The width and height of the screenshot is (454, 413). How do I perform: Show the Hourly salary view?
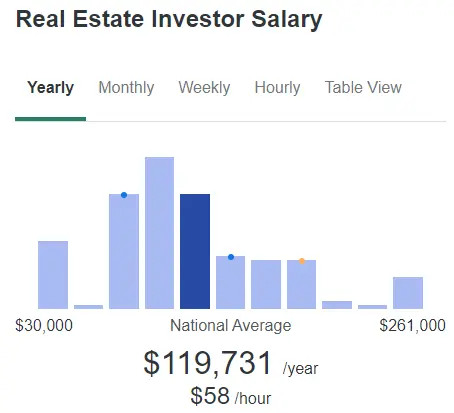point(277,88)
